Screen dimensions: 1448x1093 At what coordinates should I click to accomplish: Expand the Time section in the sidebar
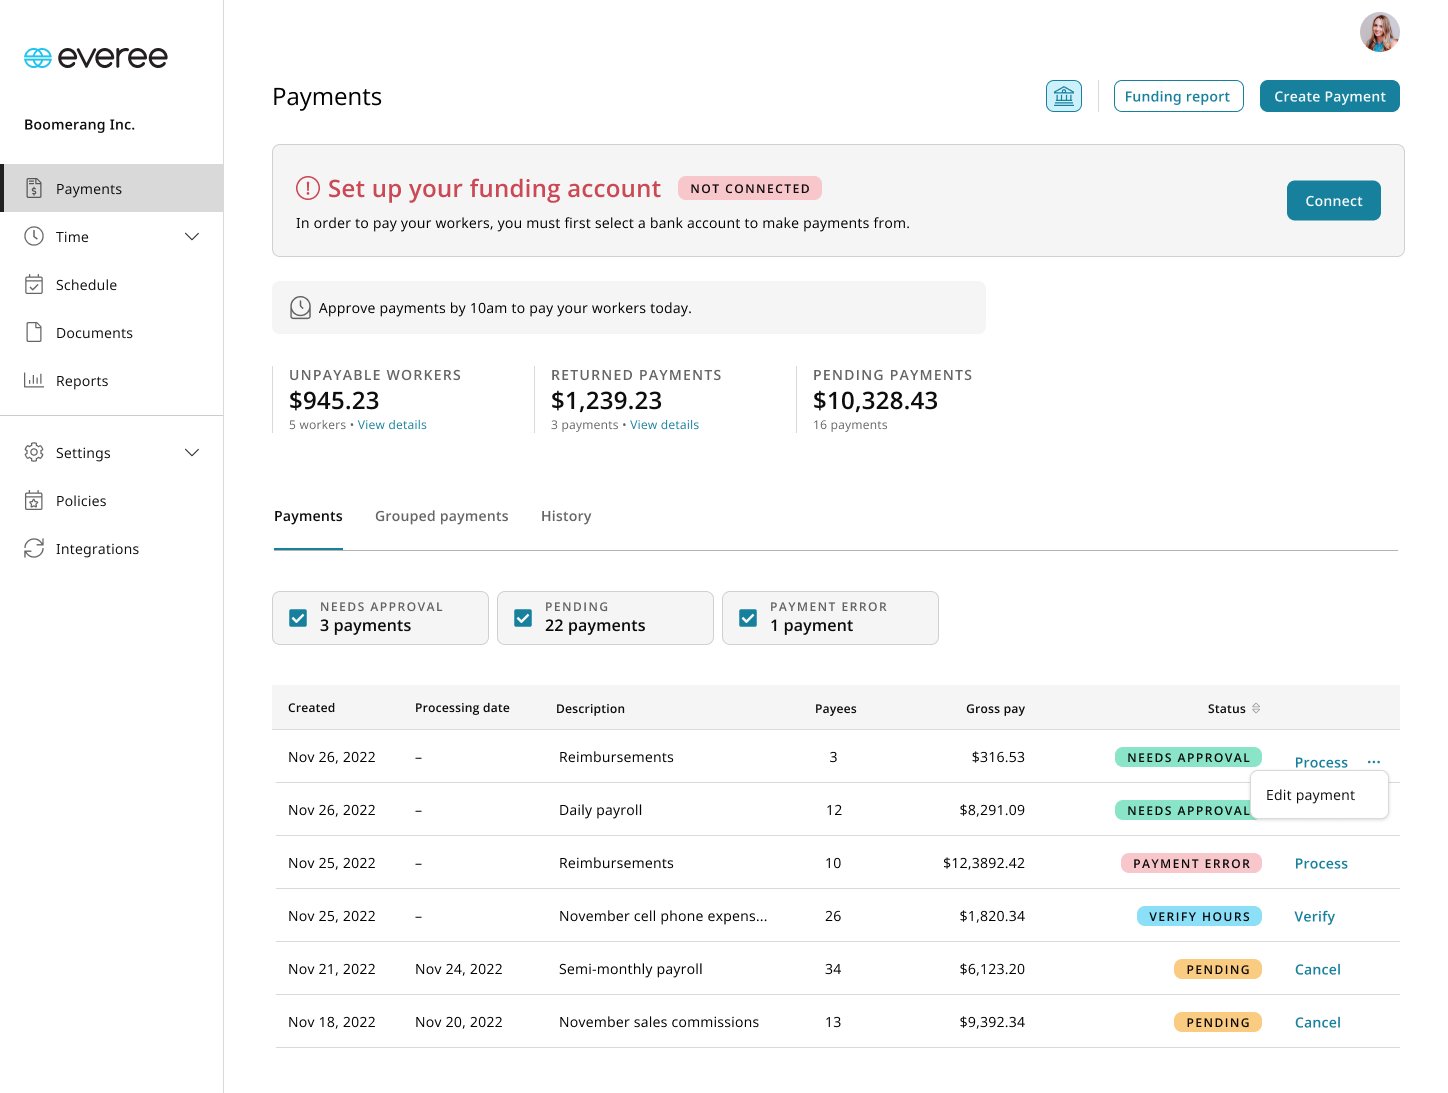pyautogui.click(x=192, y=236)
